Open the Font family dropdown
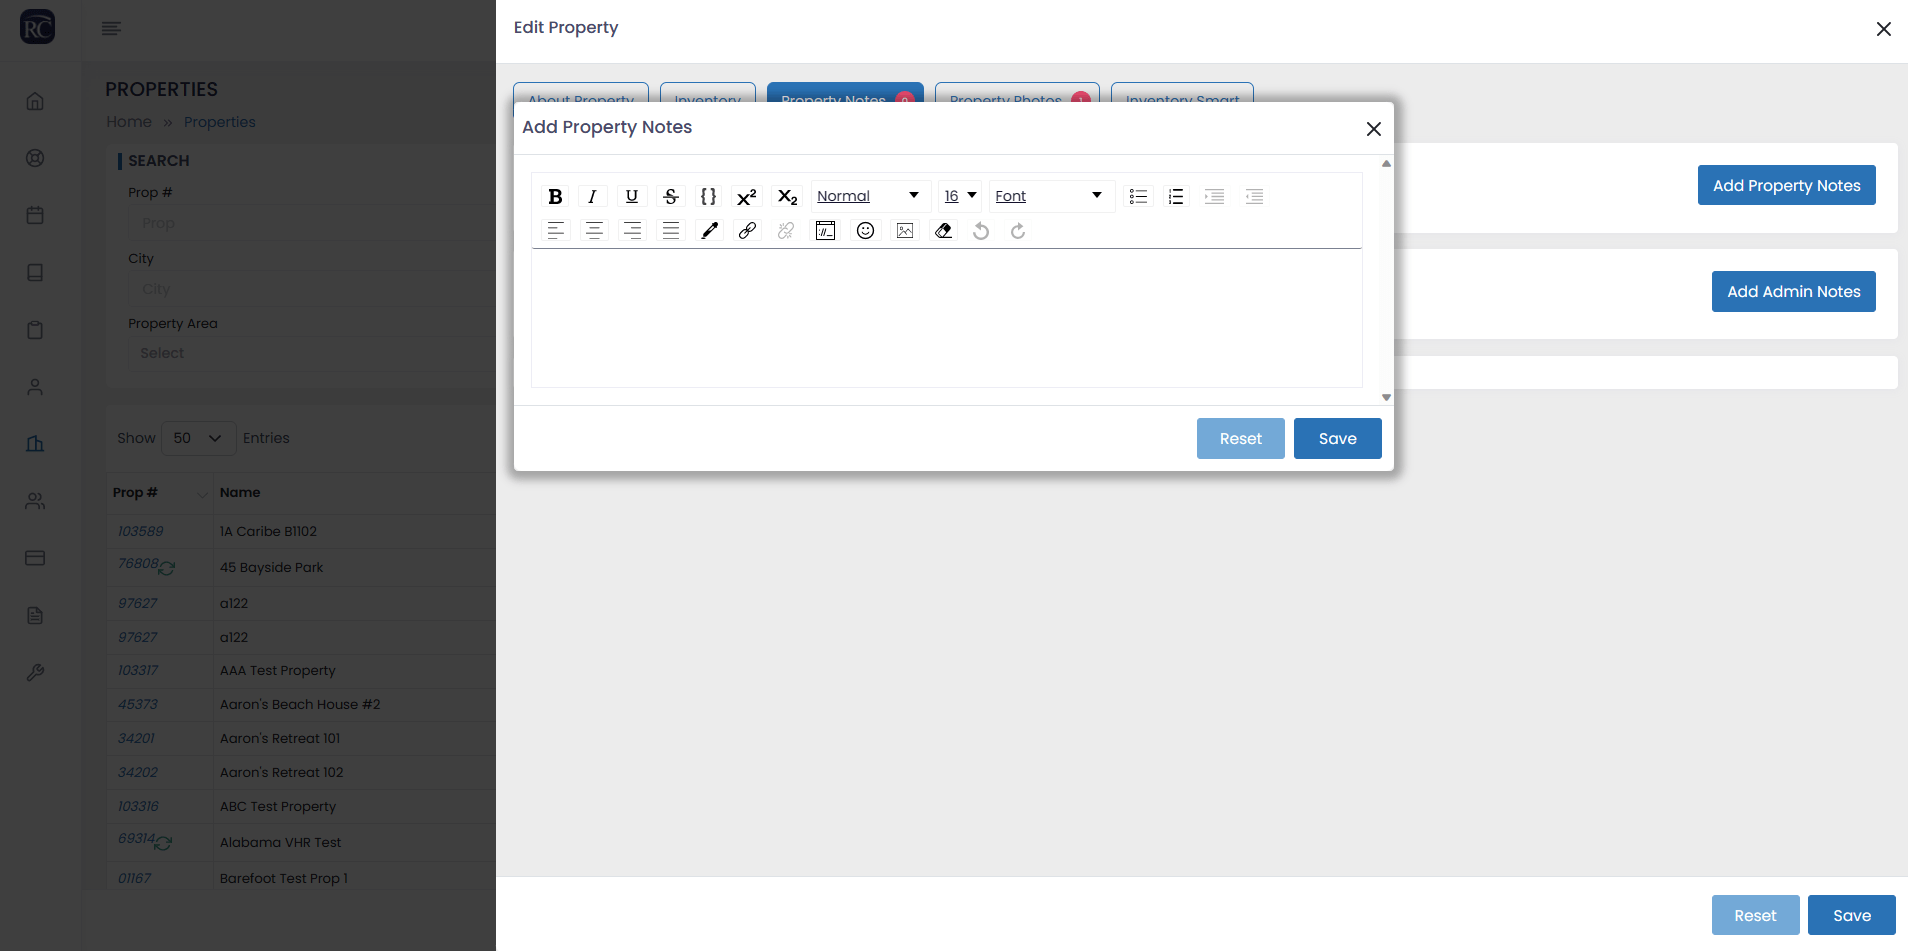Viewport: 1908px width, 951px height. tap(1050, 196)
